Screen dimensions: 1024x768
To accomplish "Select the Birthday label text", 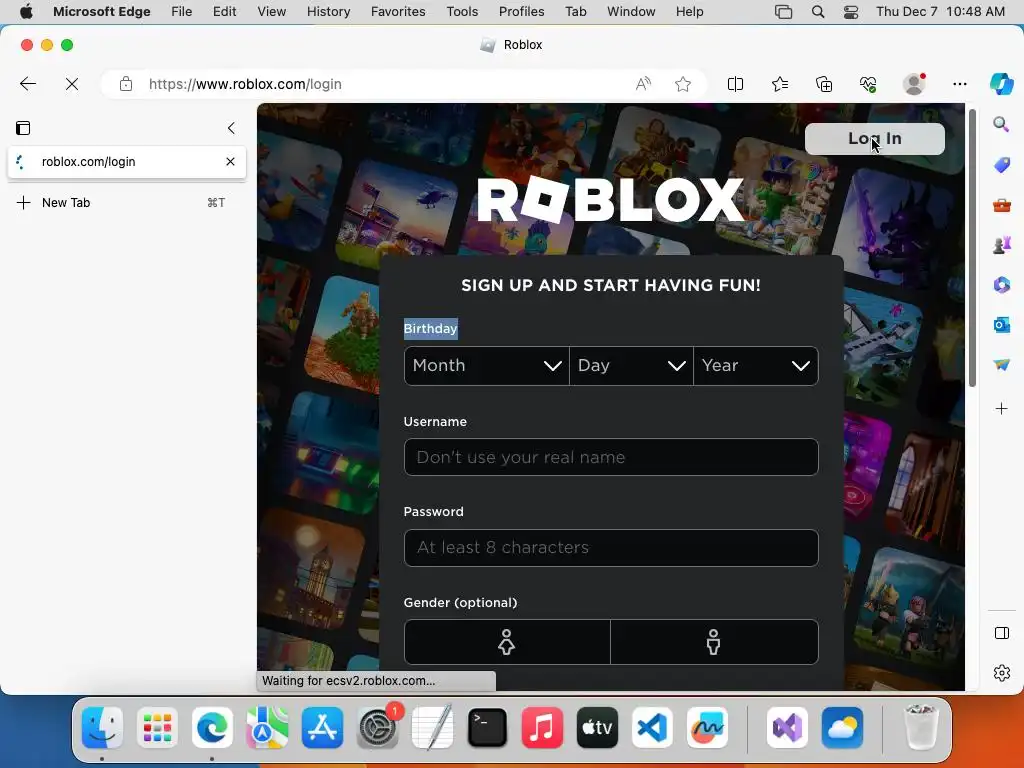I will click(430, 328).
